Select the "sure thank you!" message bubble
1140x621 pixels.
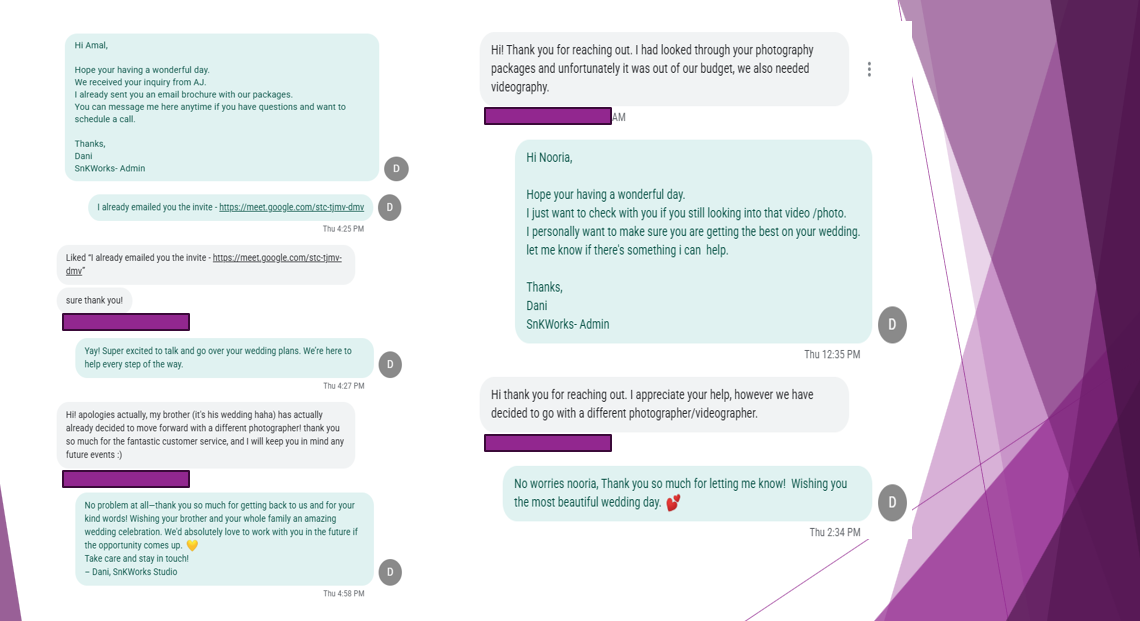point(95,300)
